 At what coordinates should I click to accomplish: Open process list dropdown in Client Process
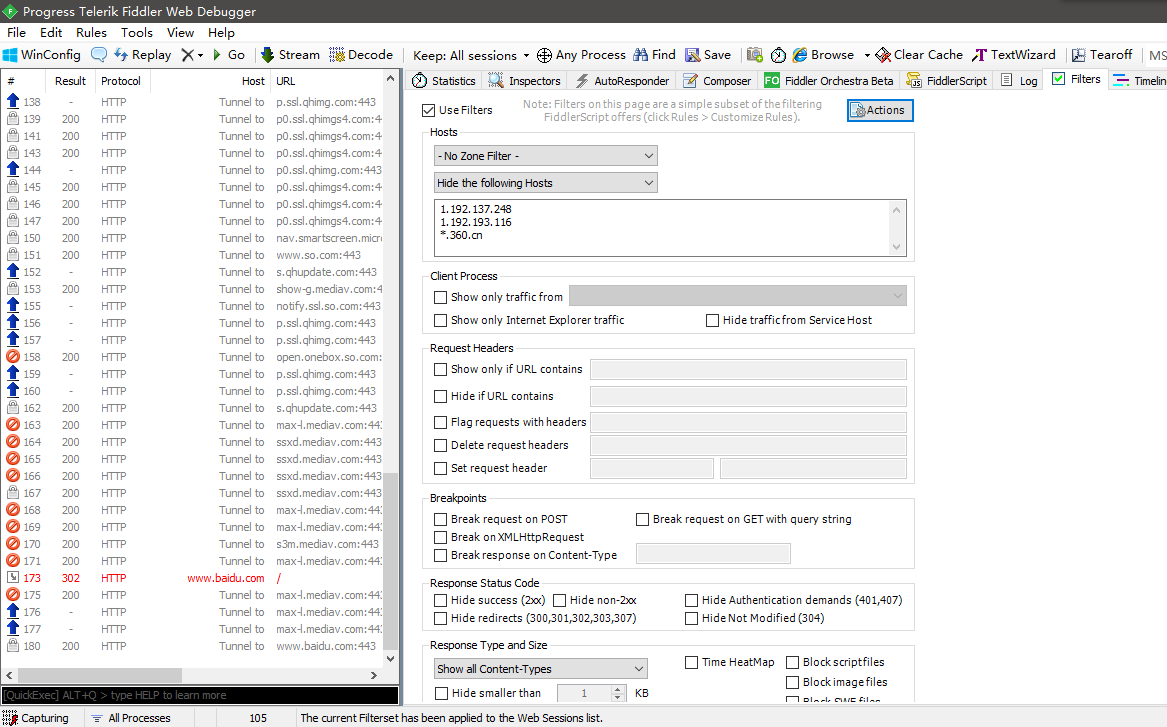738,296
